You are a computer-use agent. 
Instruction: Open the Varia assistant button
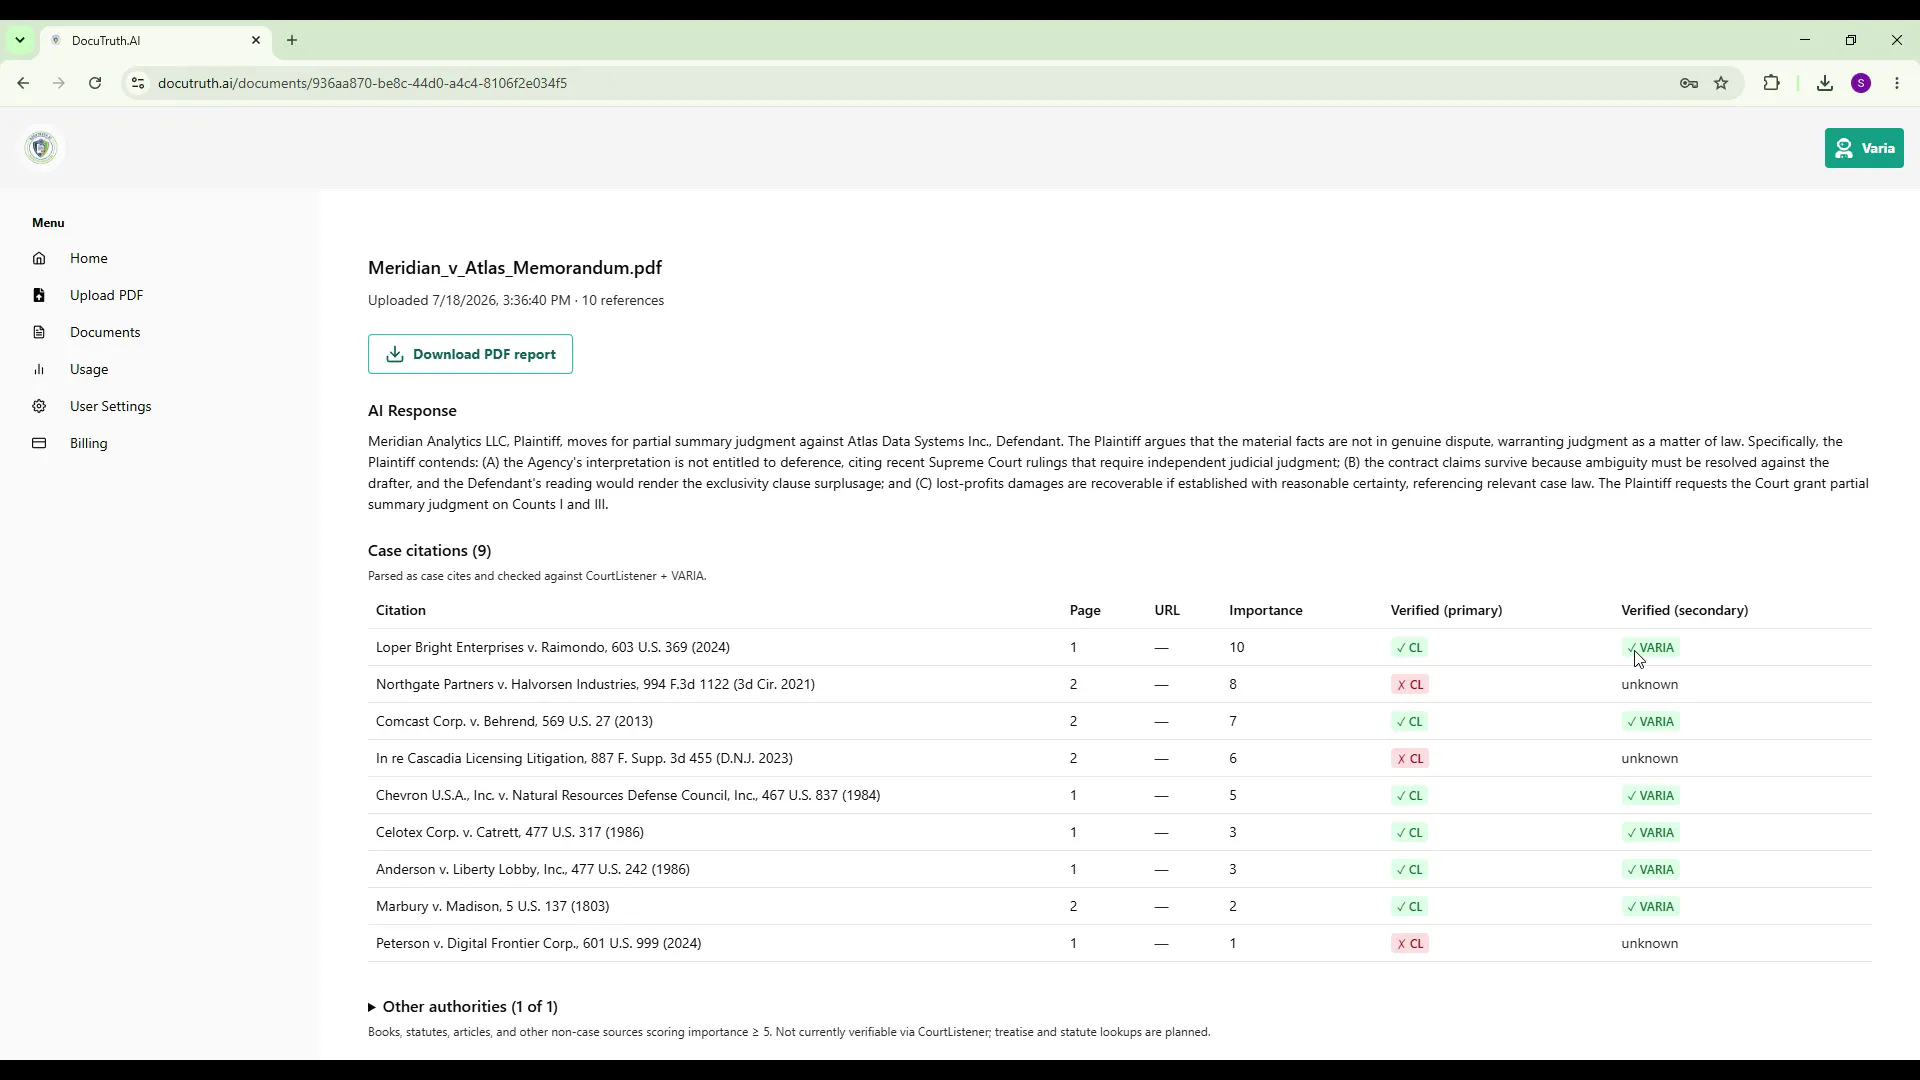point(1864,148)
